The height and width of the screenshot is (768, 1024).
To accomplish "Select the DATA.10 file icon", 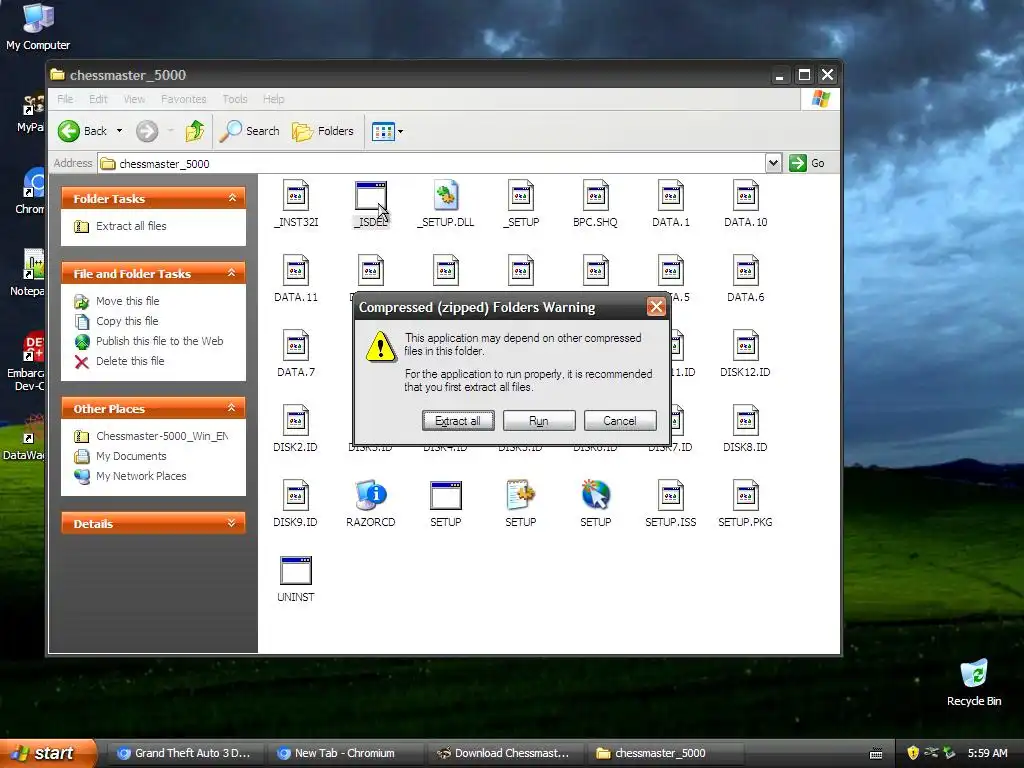I will (x=746, y=195).
